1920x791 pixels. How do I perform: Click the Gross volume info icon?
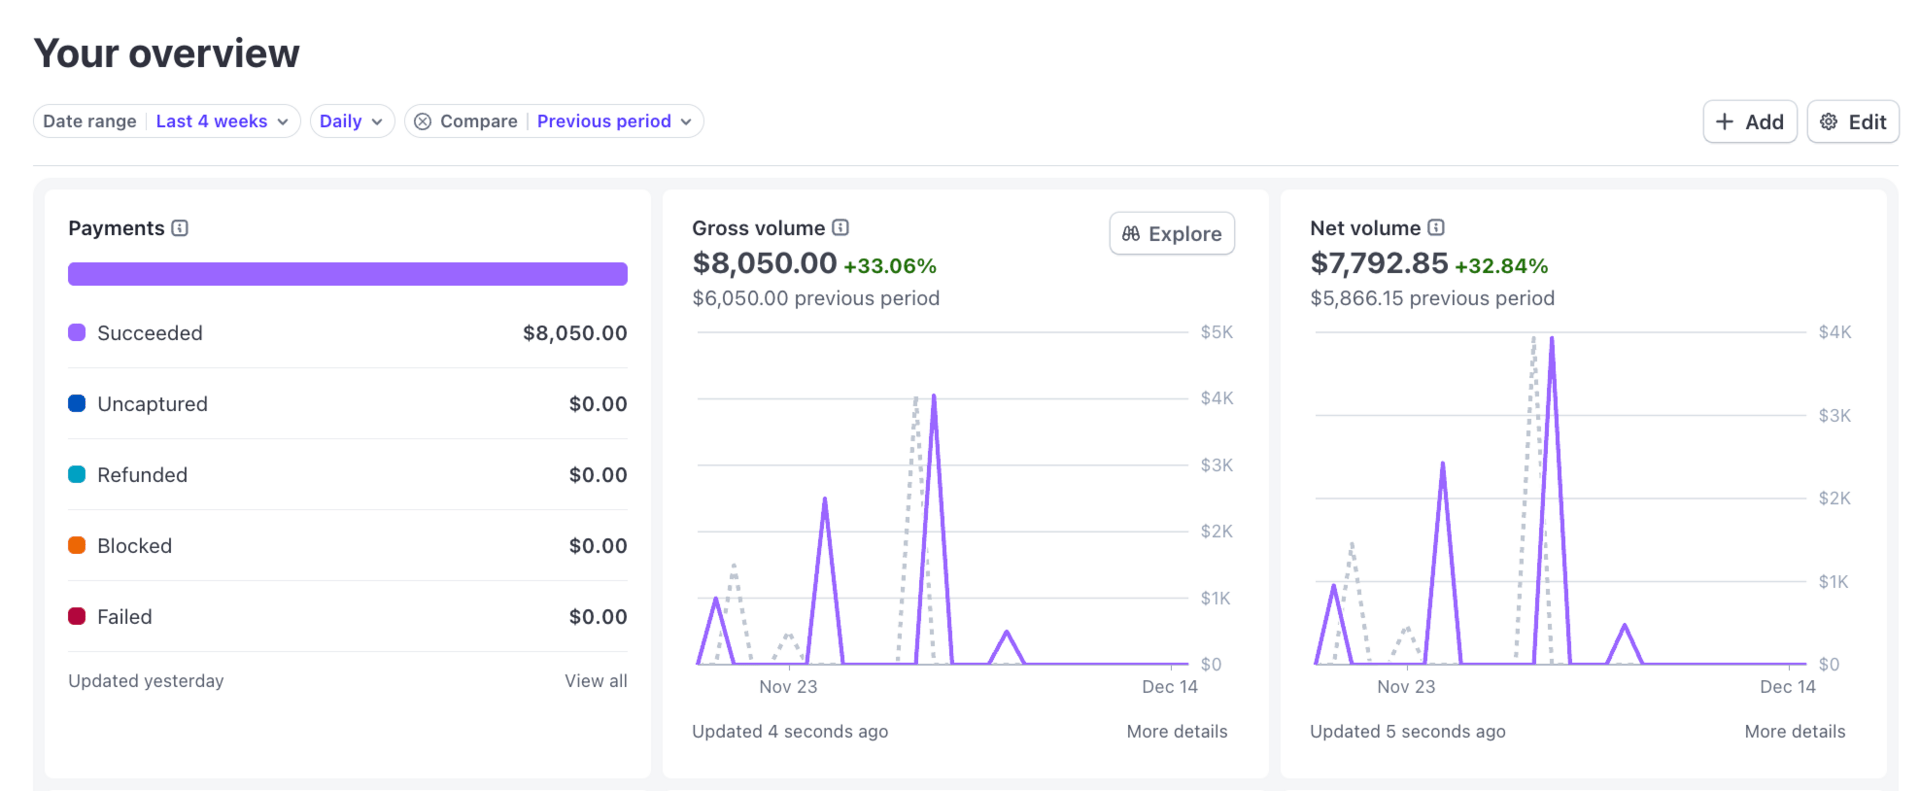click(x=841, y=228)
